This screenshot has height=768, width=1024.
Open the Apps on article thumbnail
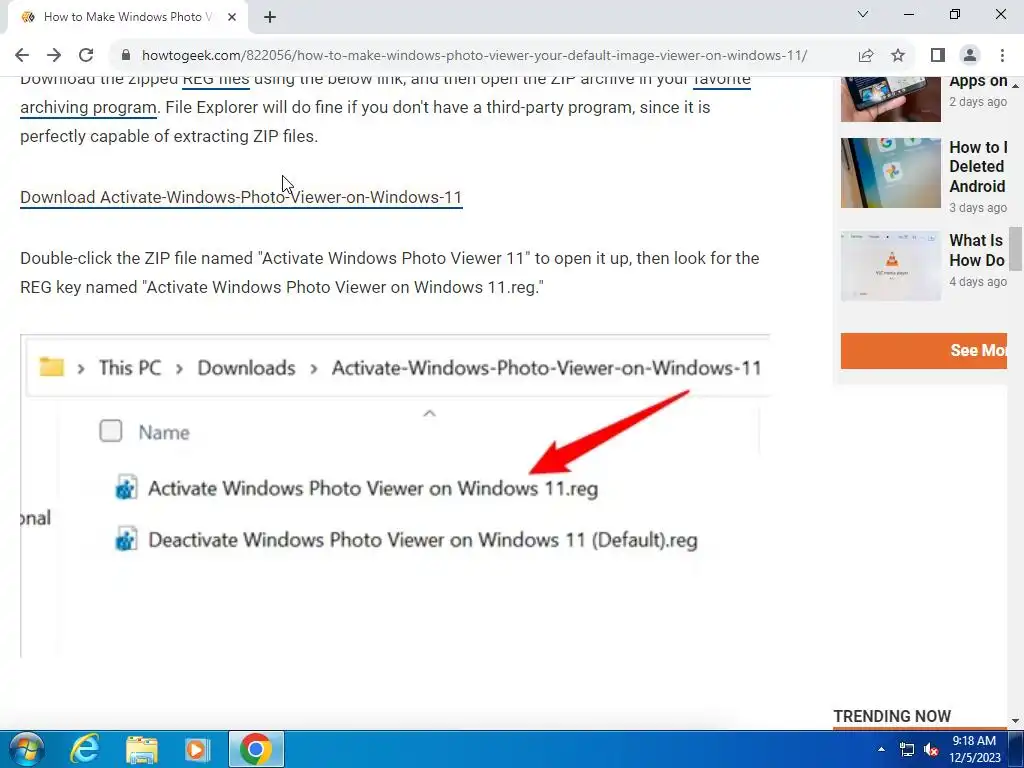891,99
